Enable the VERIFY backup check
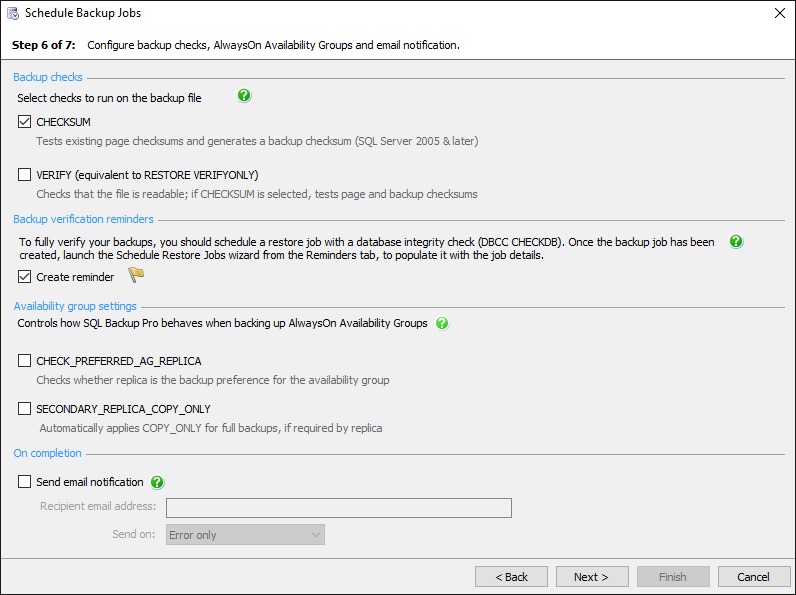This screenshot has width=796, height=595. [24, 175]
